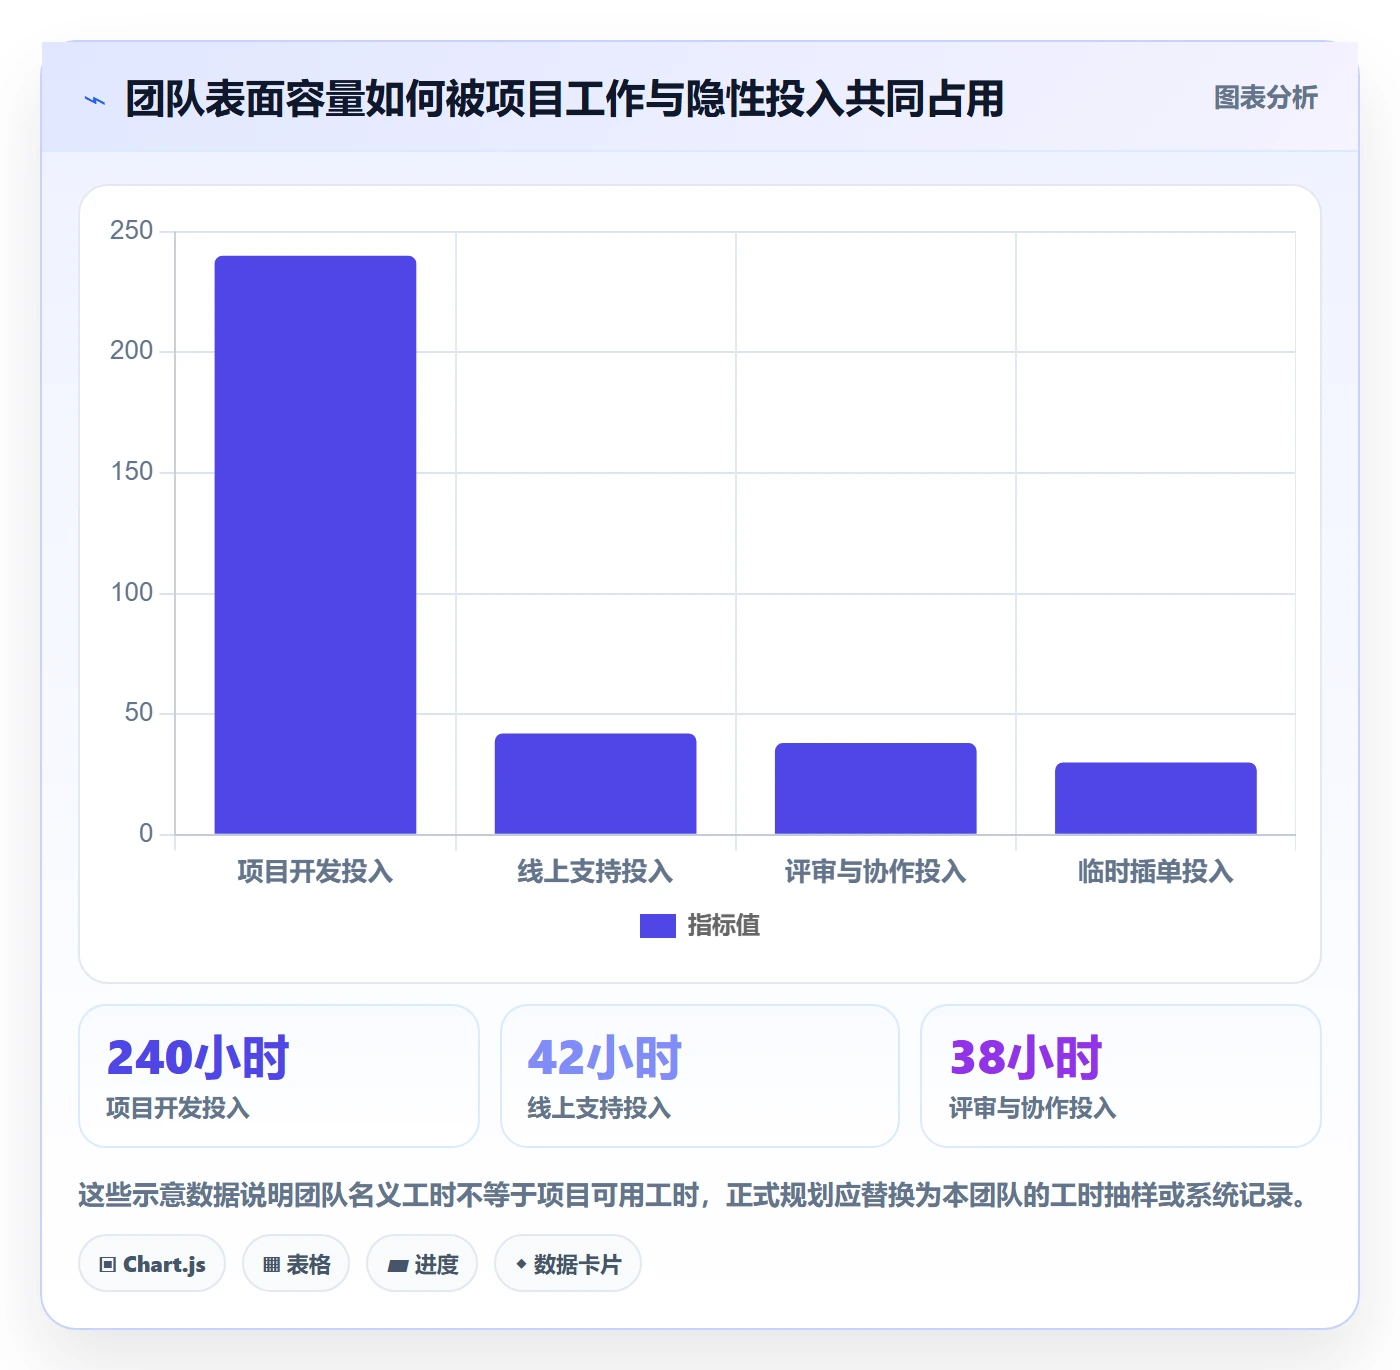Click the 数据卡片 tag chip
The width and height of the screenshot is (1400, 1370).
tap(568, 1264)
